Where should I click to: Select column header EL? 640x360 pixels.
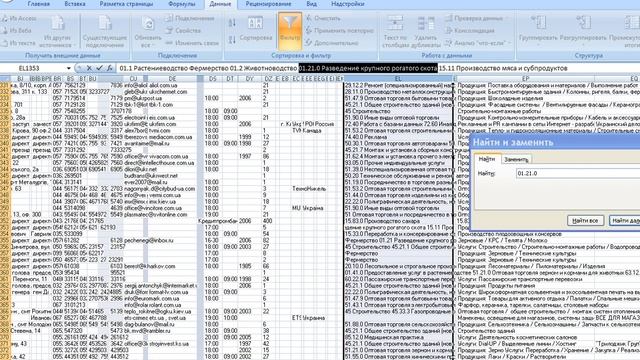(398, 78)
